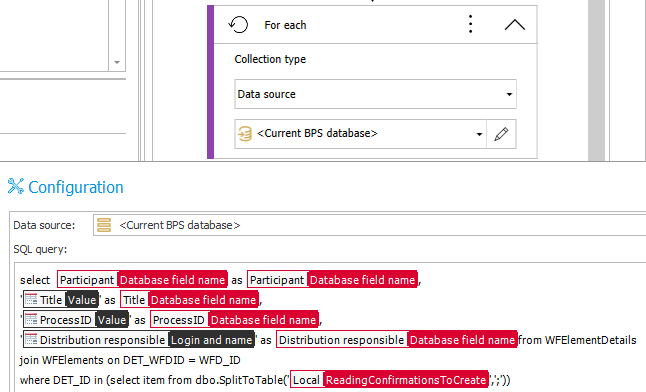Click the 'where DET_ID in' query text
The image size is (646, 392).
[61, 380]
